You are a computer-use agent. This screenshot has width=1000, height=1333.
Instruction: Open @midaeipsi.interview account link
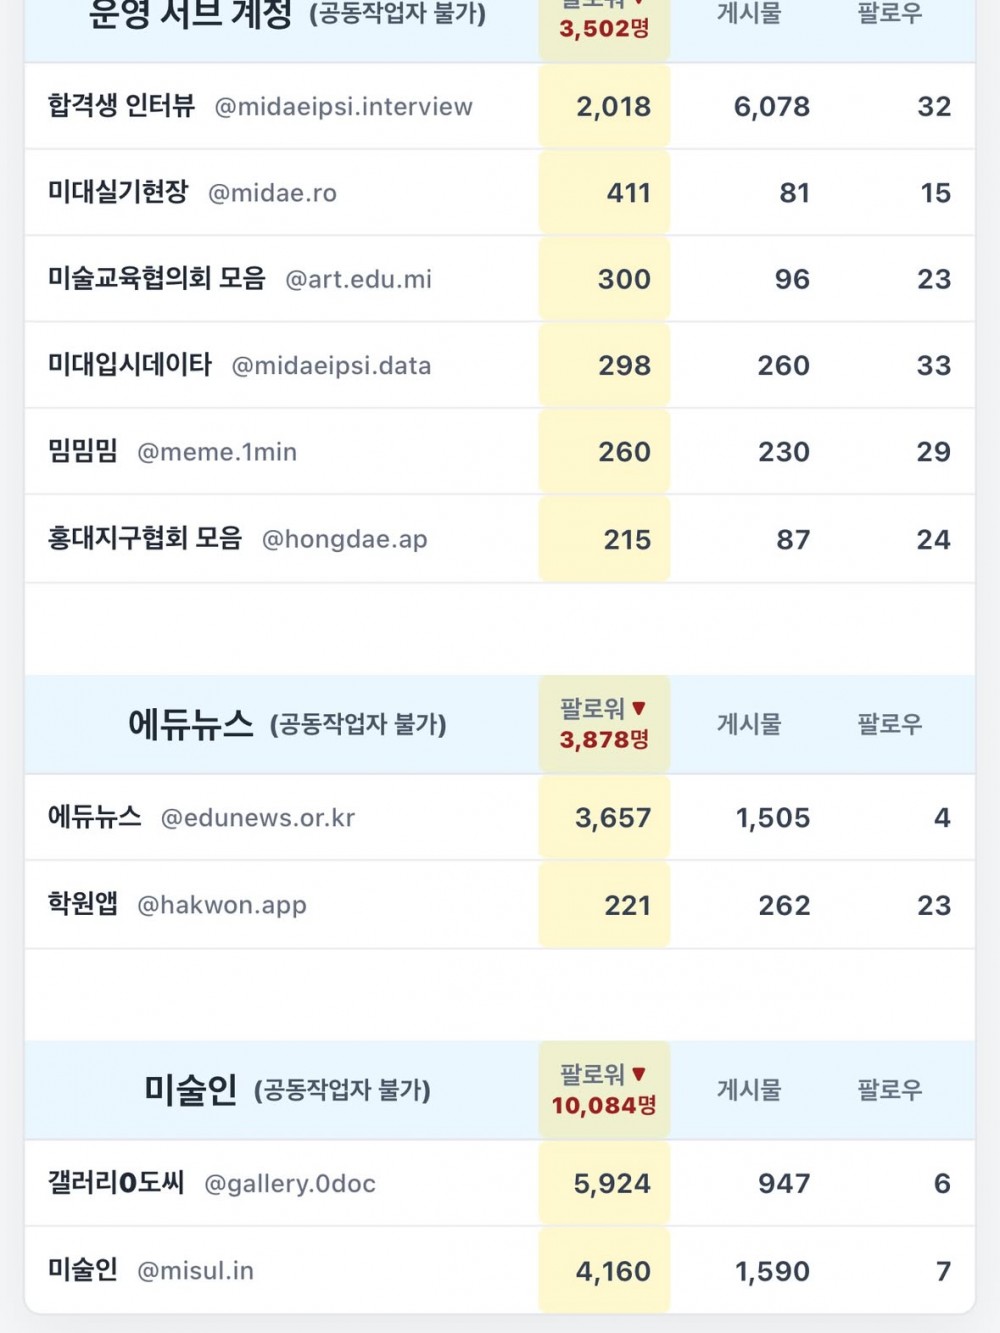point(343,107)
